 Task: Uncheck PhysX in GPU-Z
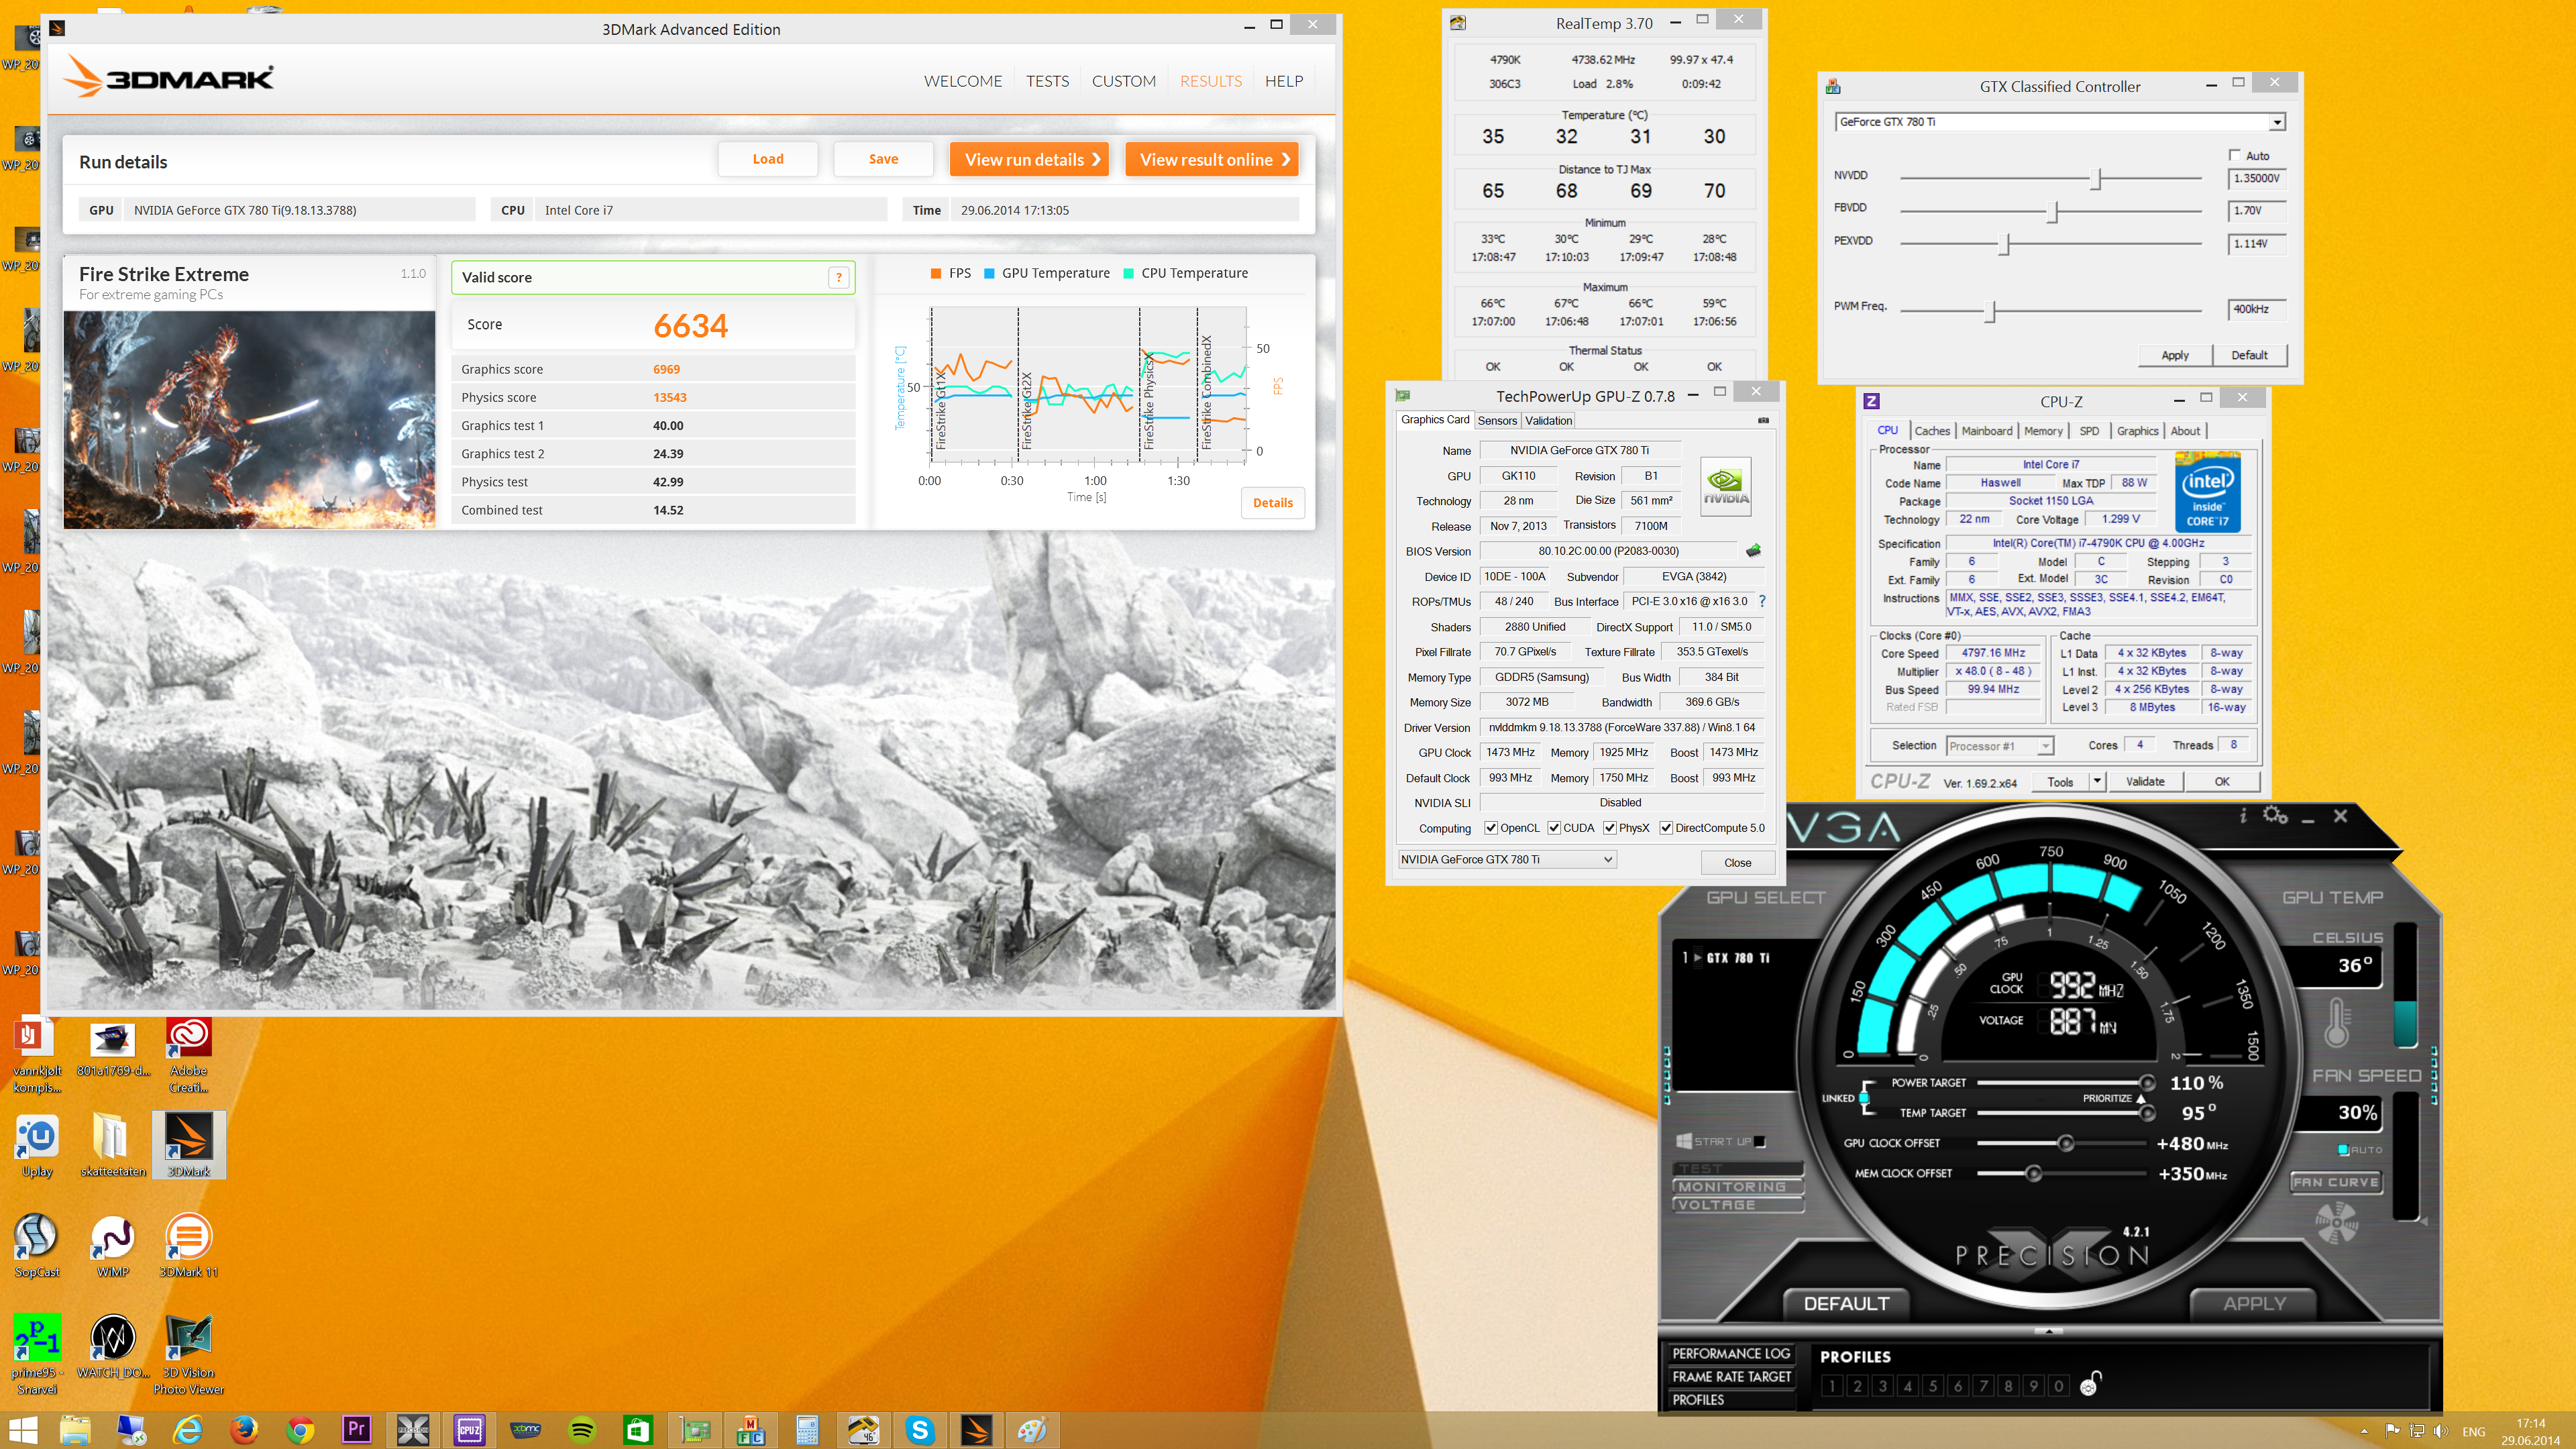click(1610, 828)
